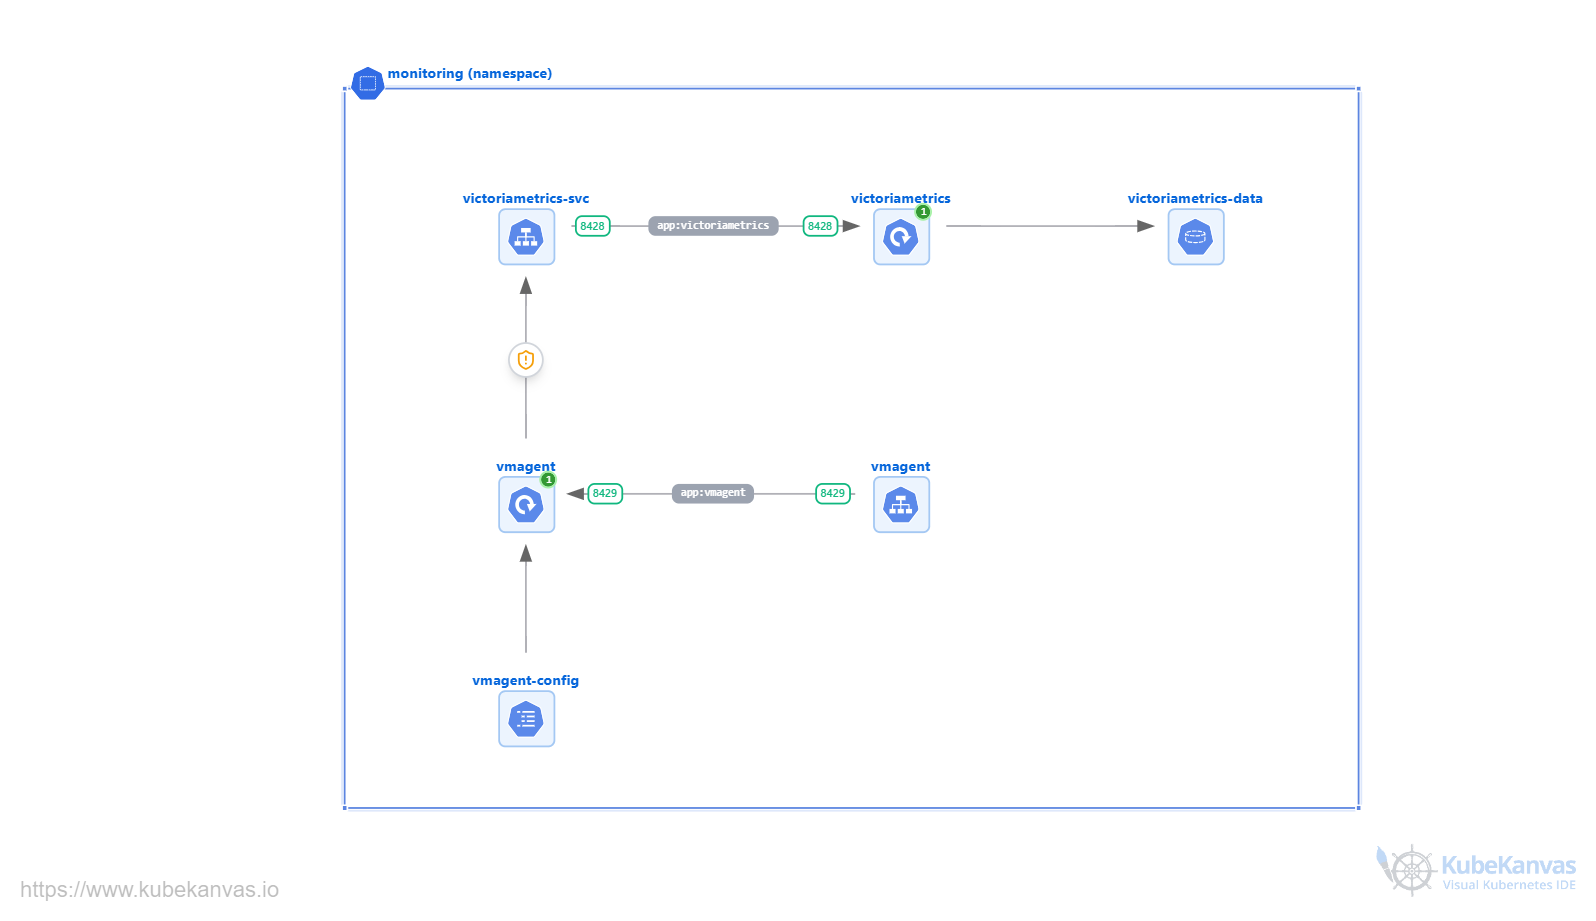The image size is (1596, 921).
Task: Select the victoriametrics deployment icon
Action: pos(901,237)
